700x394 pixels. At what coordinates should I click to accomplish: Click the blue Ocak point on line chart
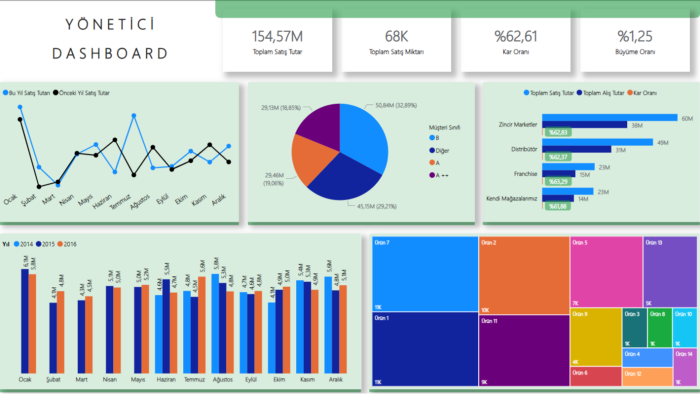click(x=20, y=107)
